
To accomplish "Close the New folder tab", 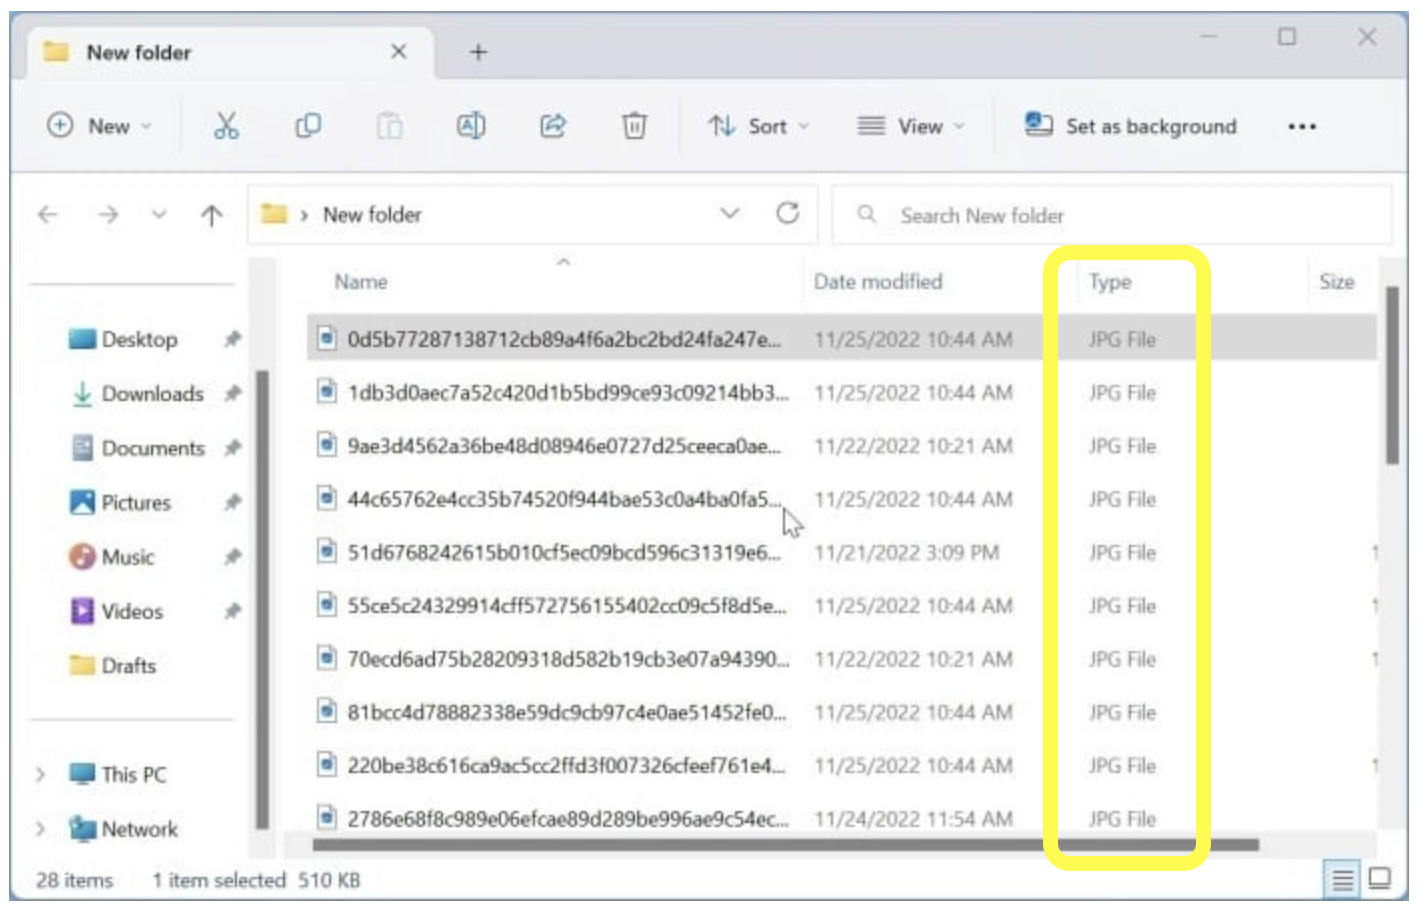I will [398, 51].
